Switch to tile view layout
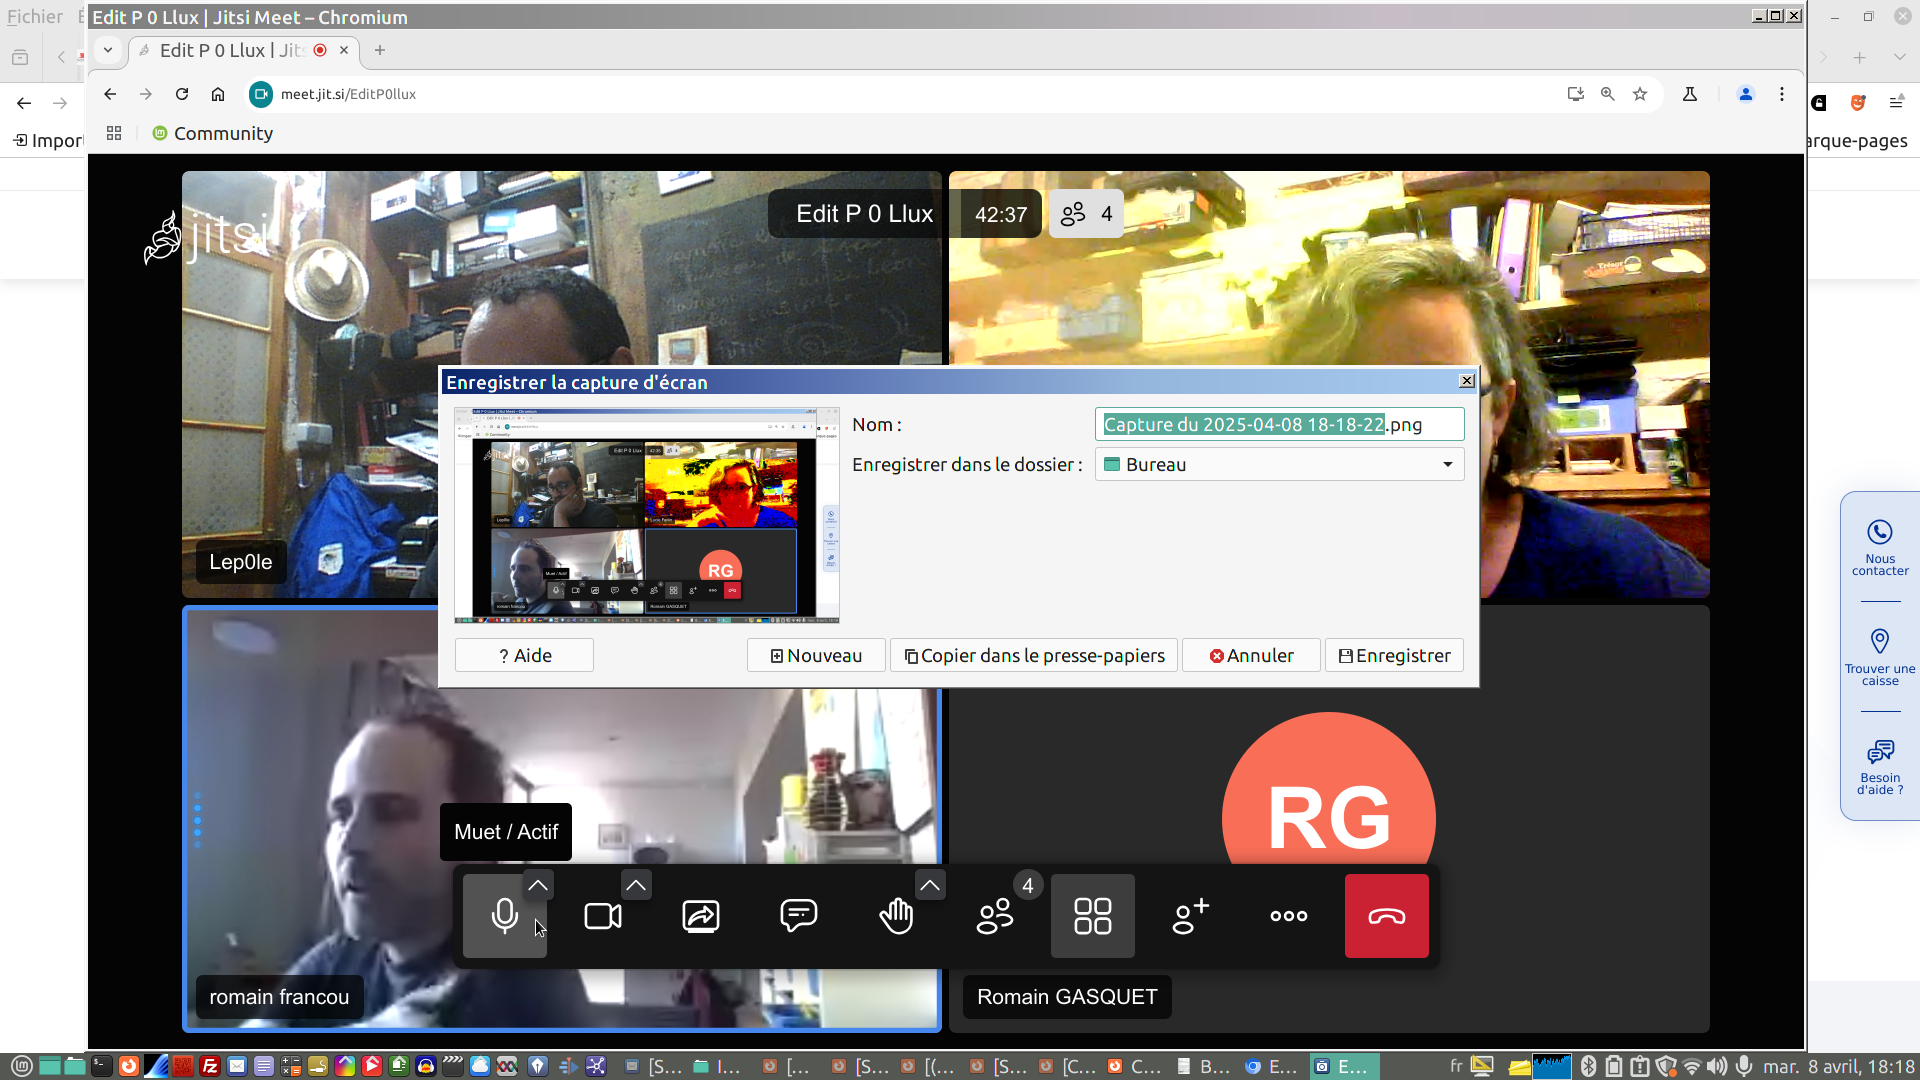This screenshot has height=1080, width=1920. (1092, 916)
